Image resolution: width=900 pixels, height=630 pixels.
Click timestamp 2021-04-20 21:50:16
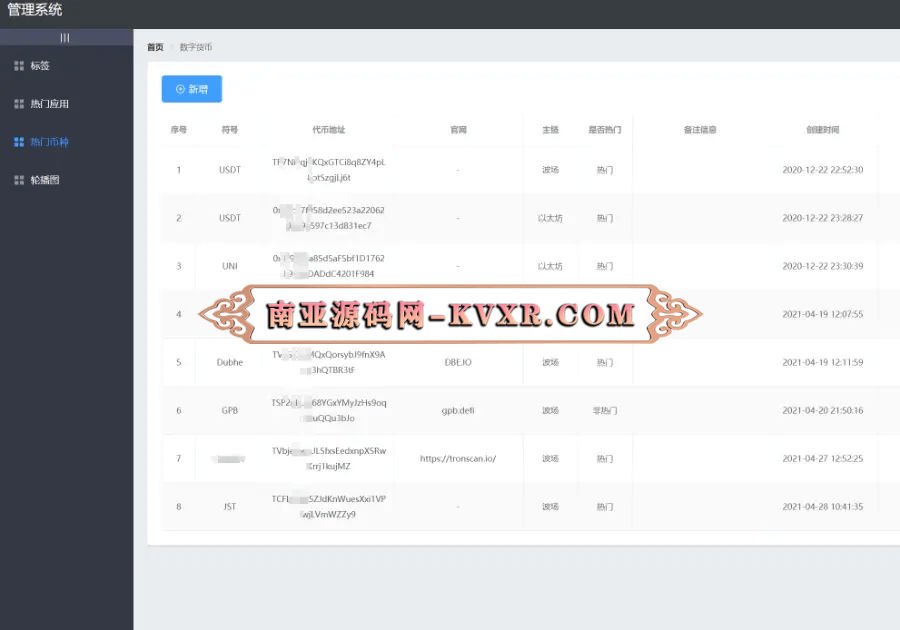click(823, 411)
